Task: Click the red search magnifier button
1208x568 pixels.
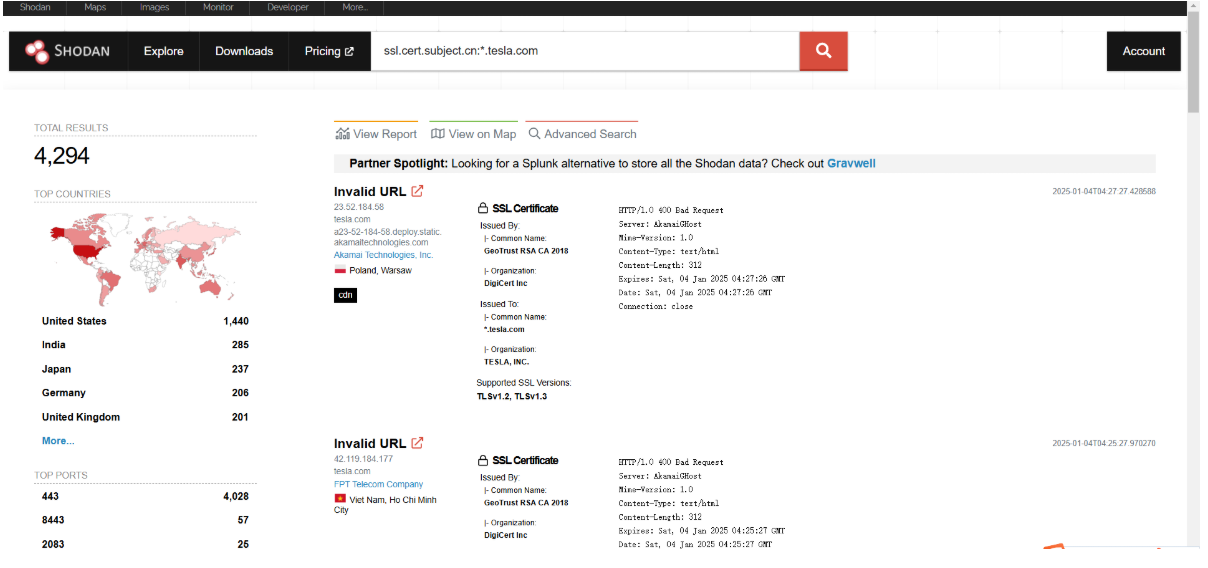Action: click(823, 51)
